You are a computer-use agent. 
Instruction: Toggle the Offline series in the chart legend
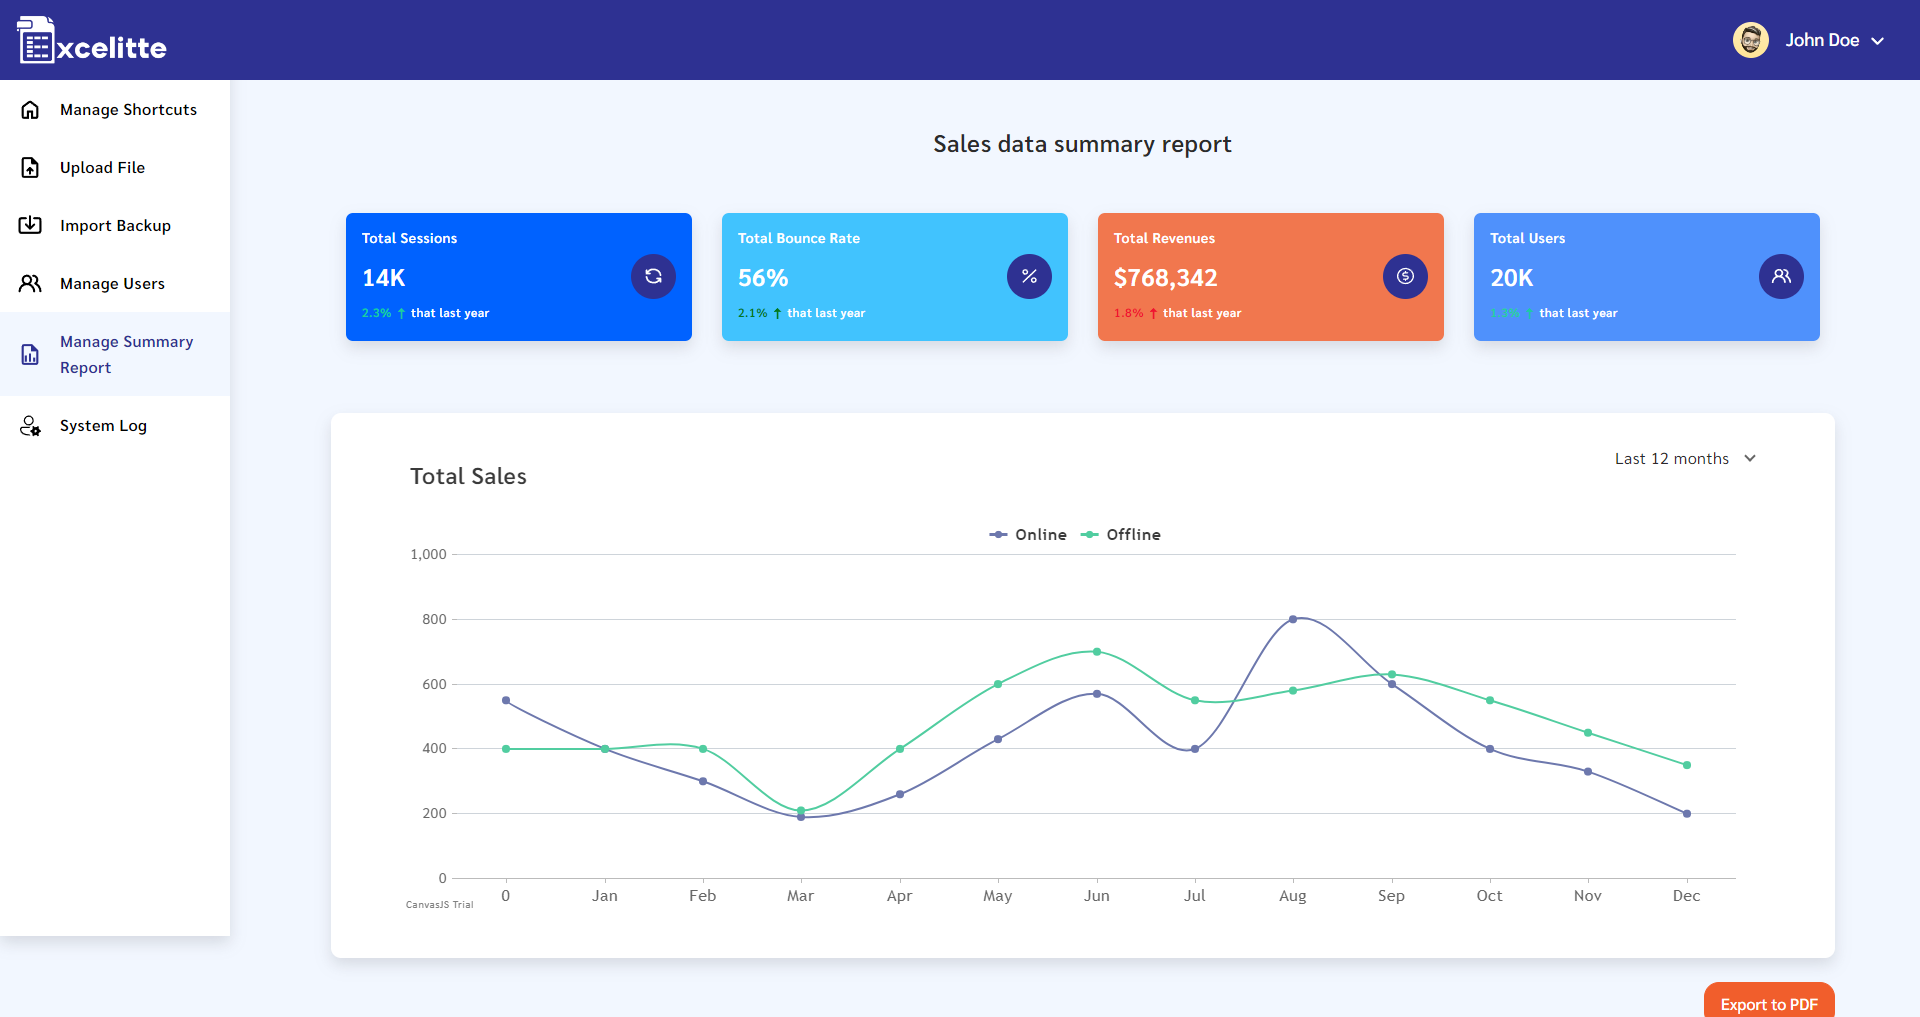coord(1120,534)
